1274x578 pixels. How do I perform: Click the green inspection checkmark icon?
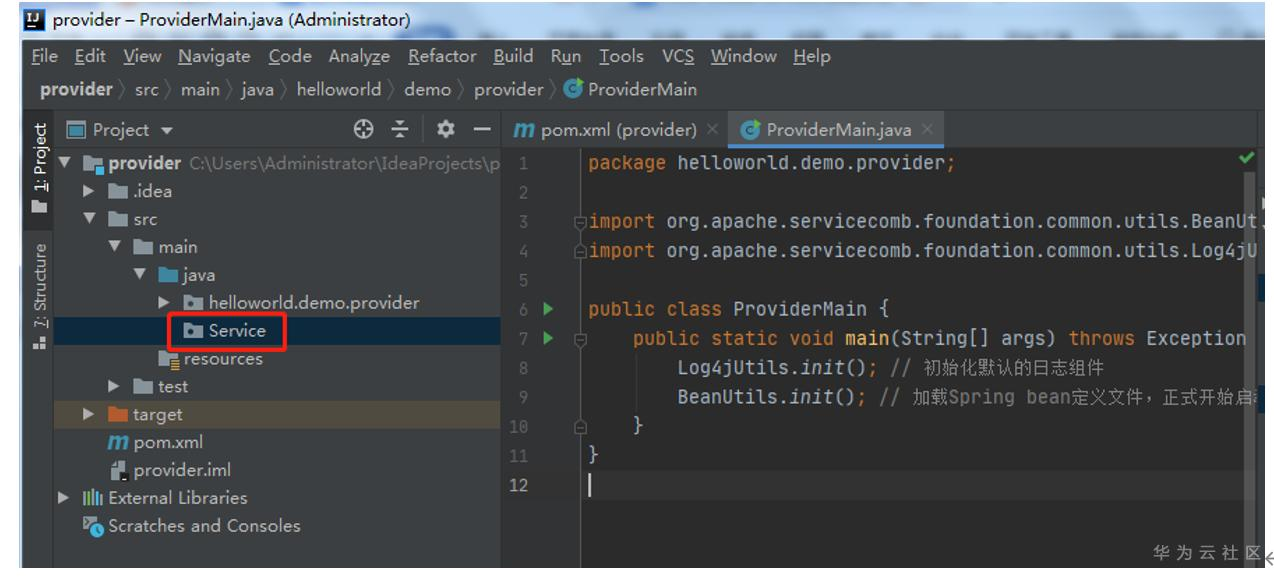point(1246,158)
